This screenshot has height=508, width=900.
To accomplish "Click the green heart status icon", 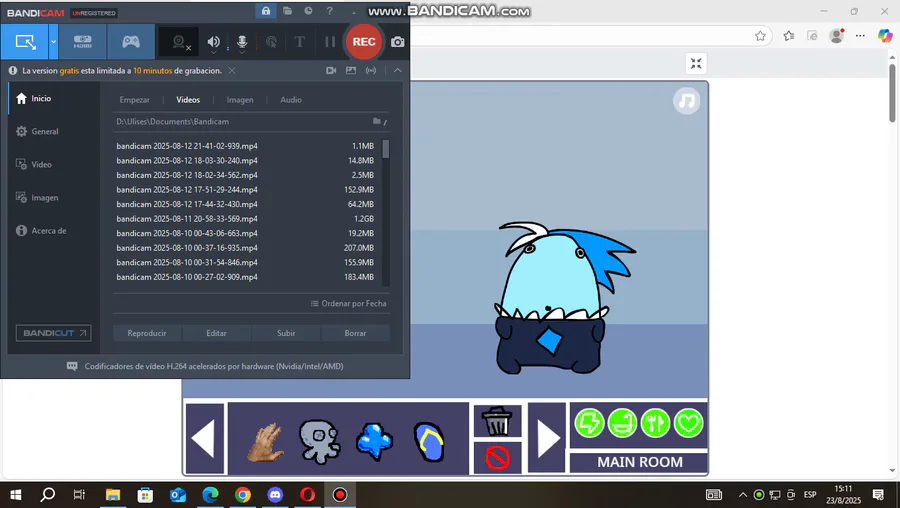I will click(x=688, y=423).
